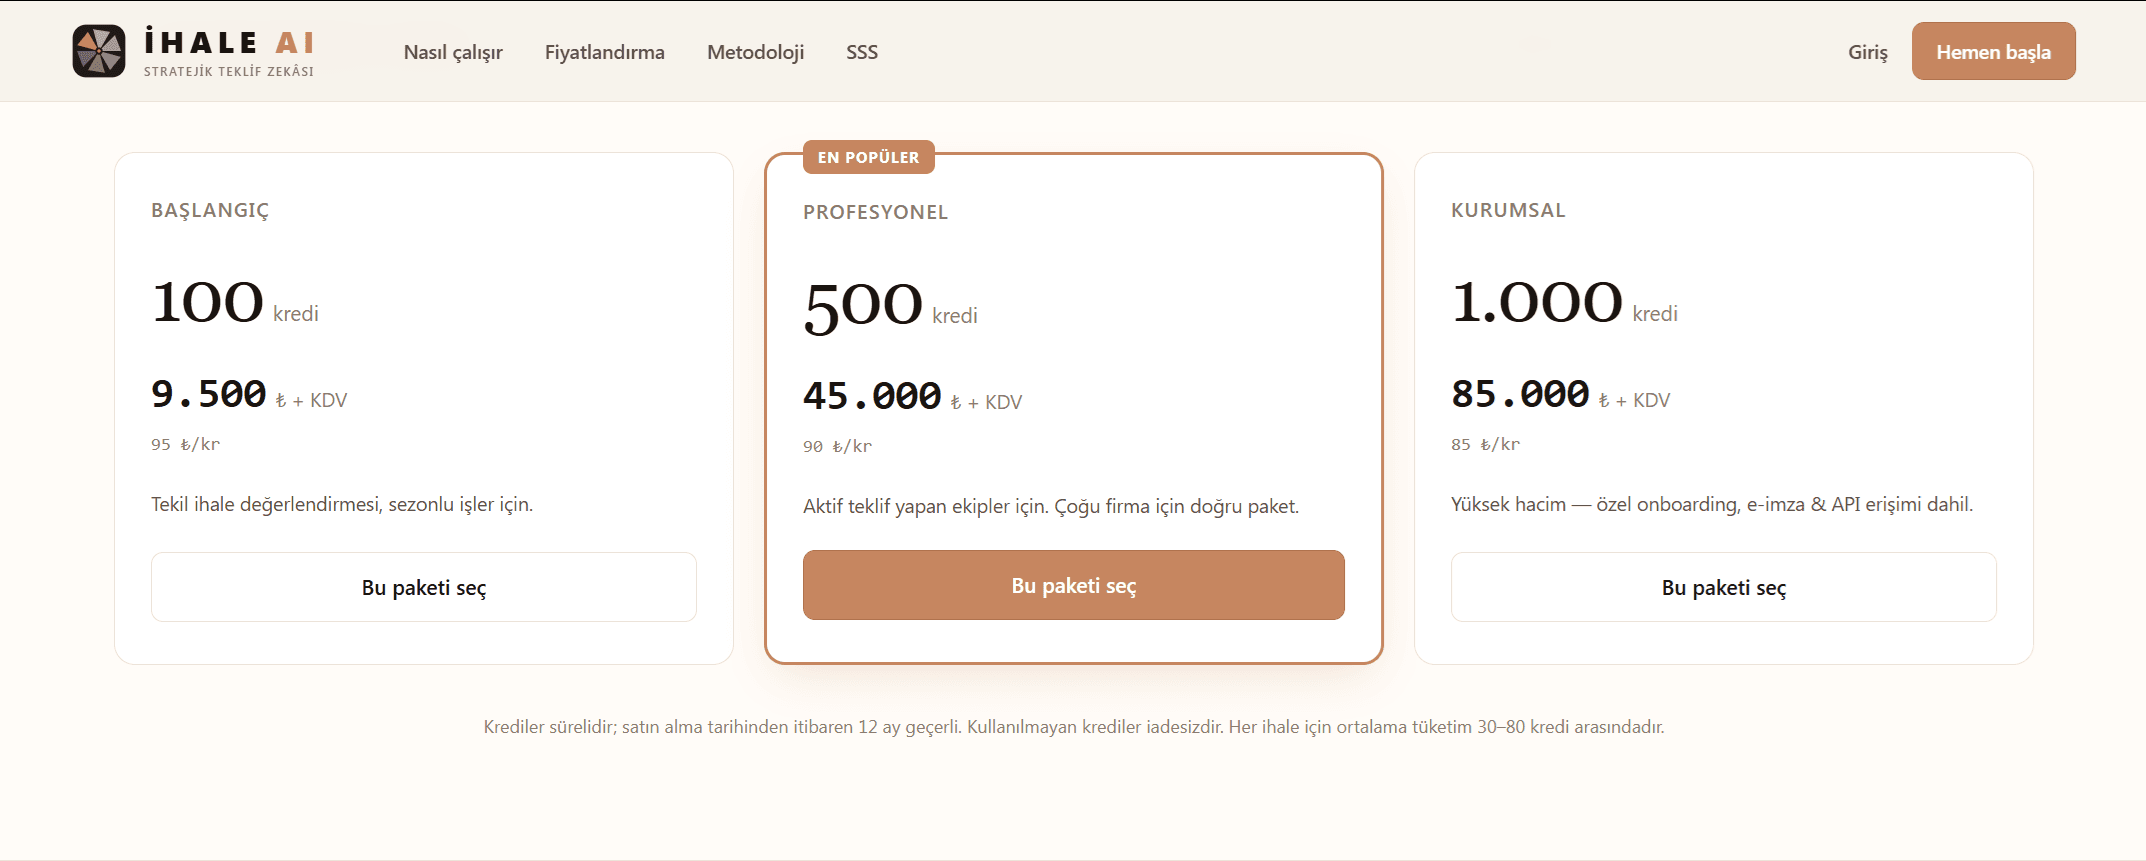This screenshot has height=861, width=2146.
Task: Click the KURUMSAL plan heading
Action: point(1508,210)
